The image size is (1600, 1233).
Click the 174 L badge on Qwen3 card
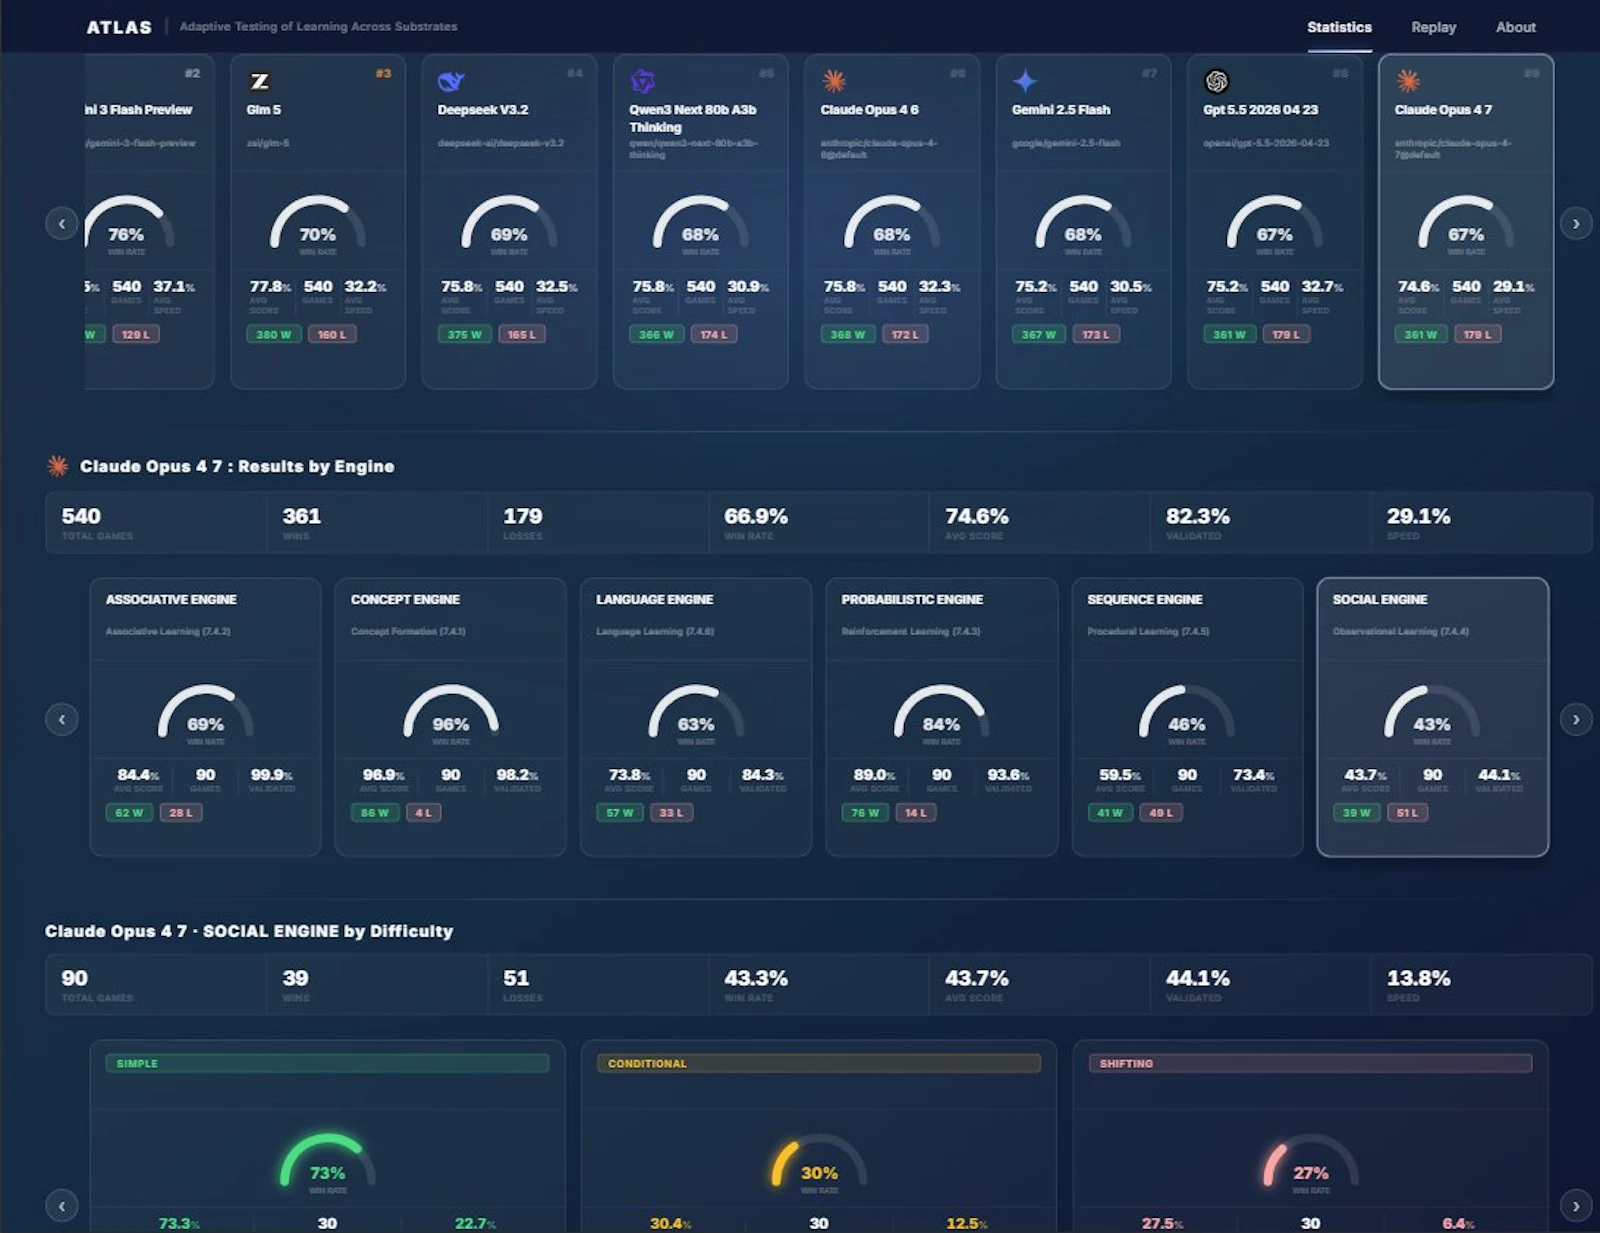714,334
